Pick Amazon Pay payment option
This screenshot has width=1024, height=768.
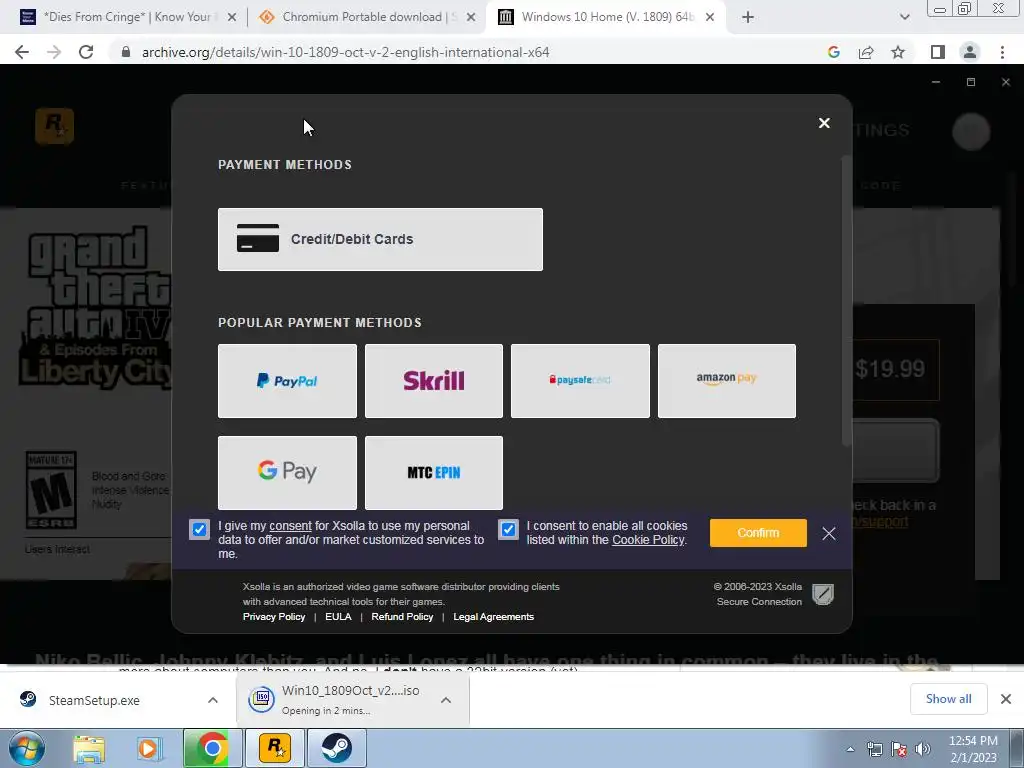tap(727, 381)
